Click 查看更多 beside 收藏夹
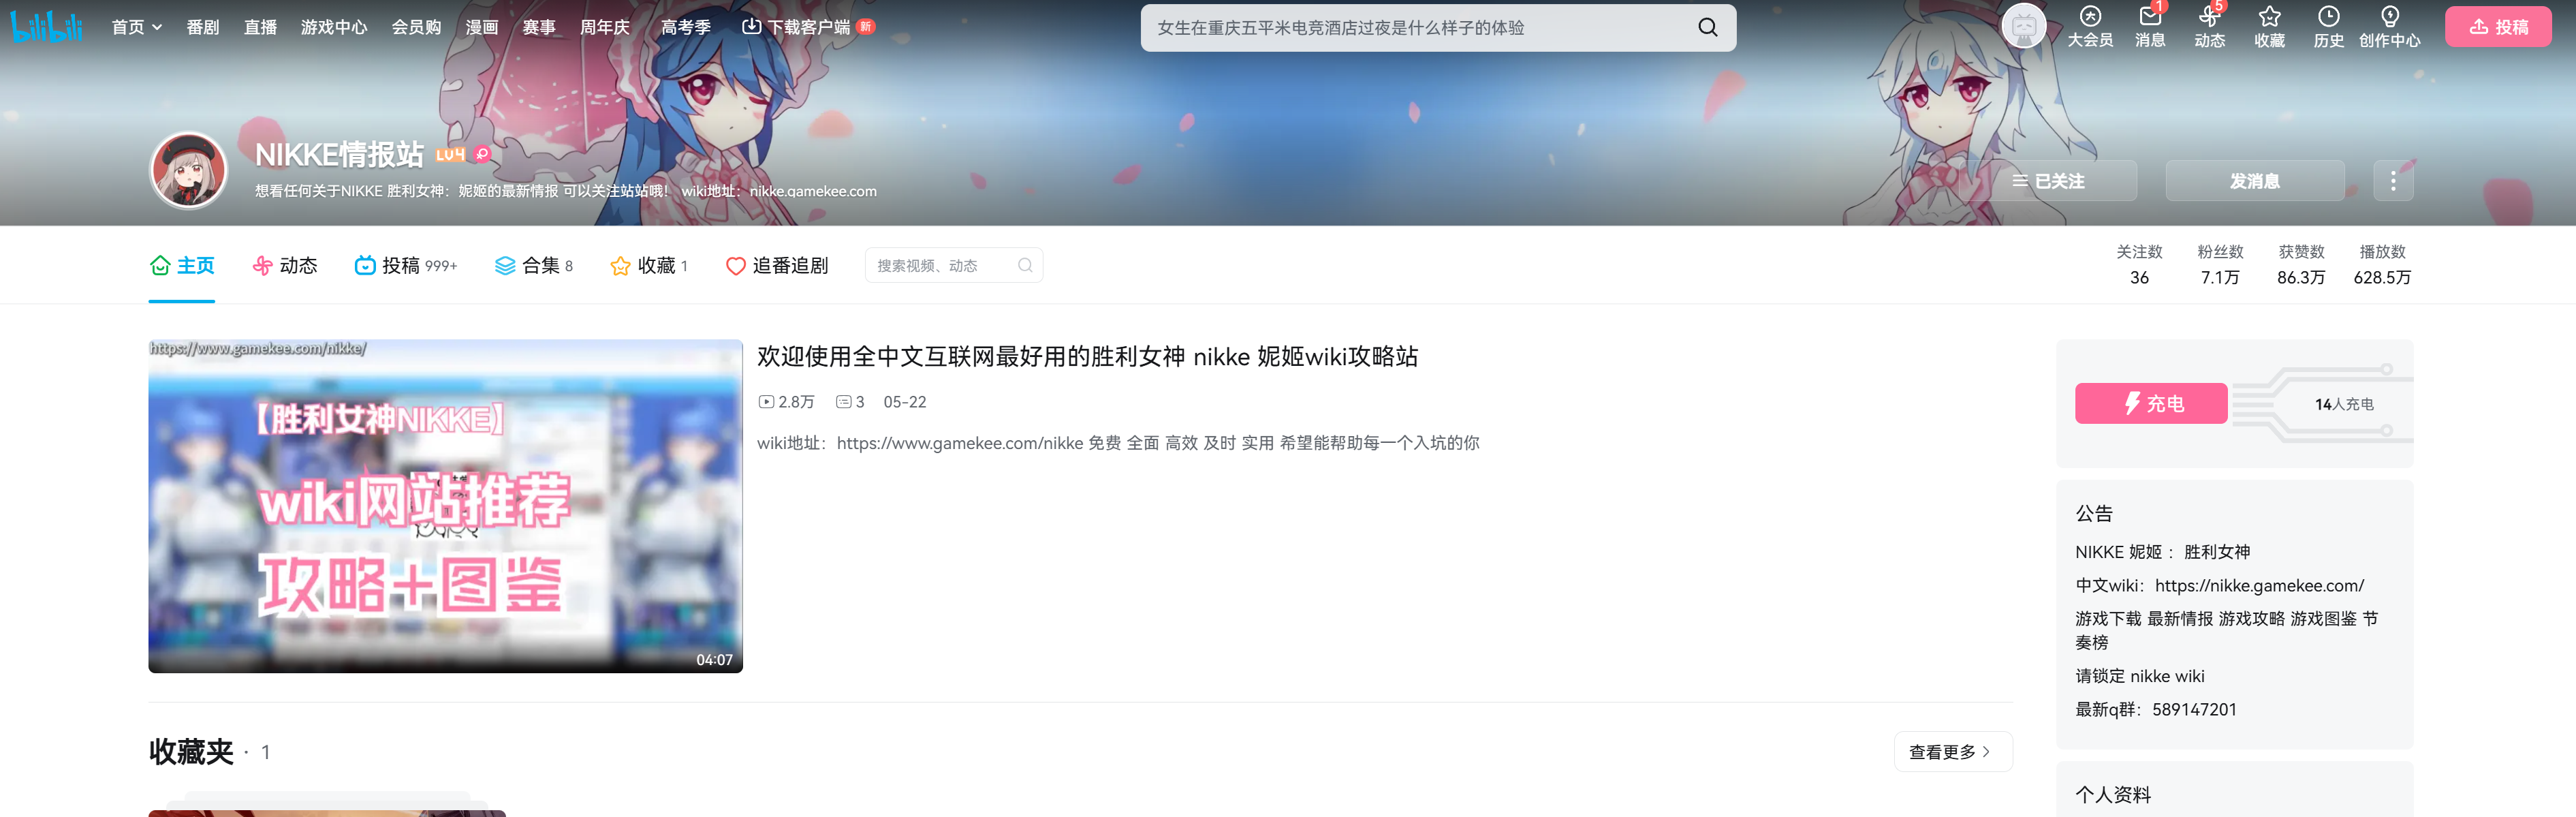The width and height of the screenshot is (2576, 817). tap(1952, 752)
